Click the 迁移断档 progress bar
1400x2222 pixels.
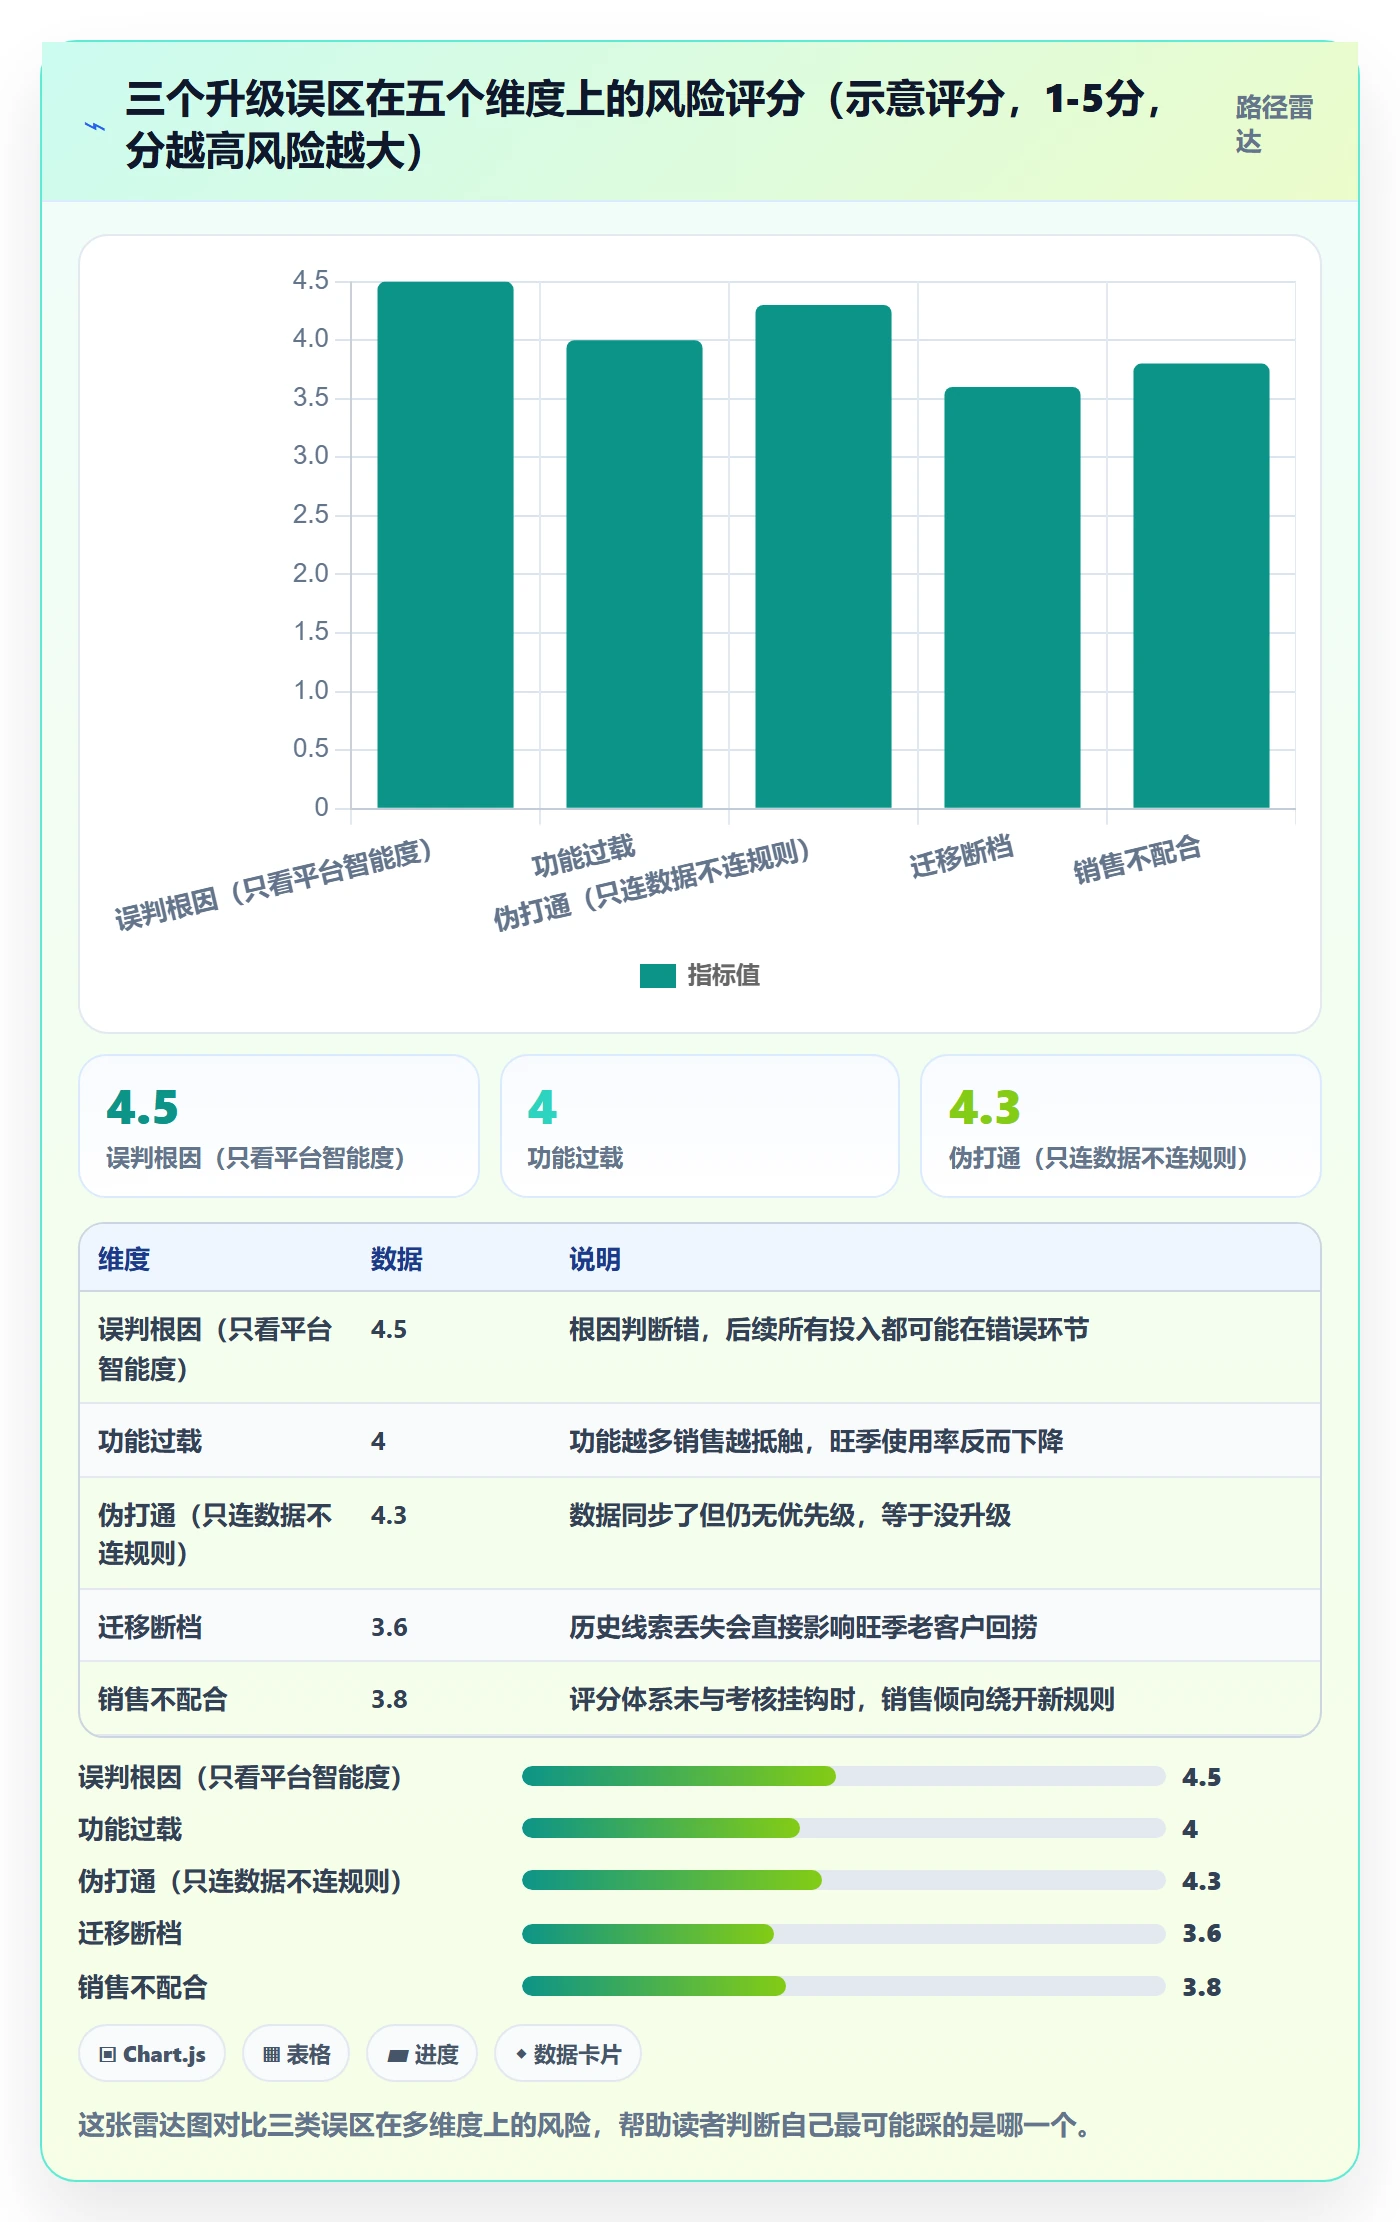843,1934
